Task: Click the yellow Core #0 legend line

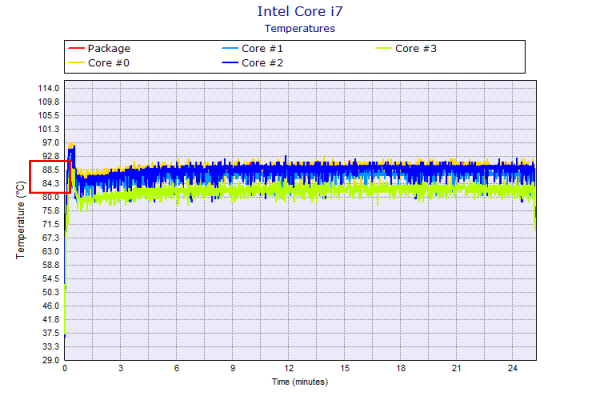Action: 76,62
